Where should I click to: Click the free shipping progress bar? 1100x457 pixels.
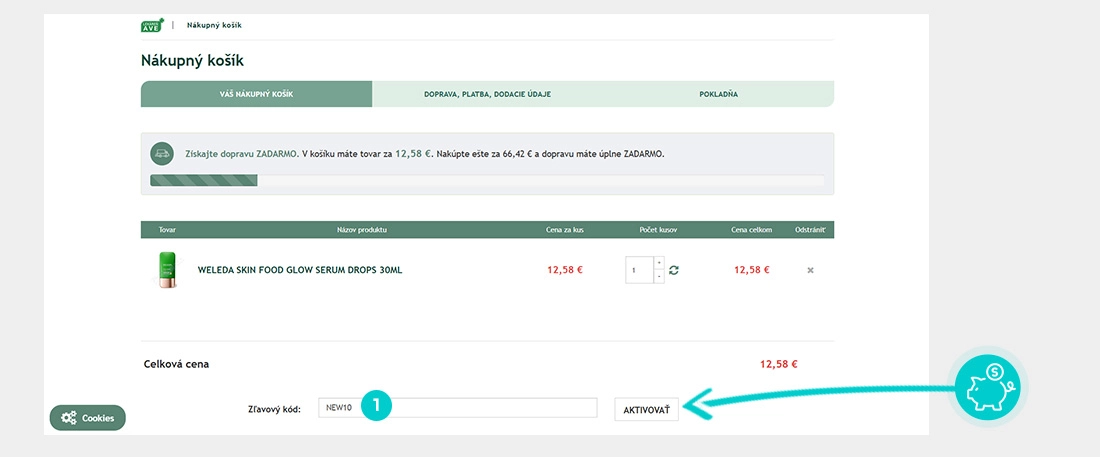point(487,180)
